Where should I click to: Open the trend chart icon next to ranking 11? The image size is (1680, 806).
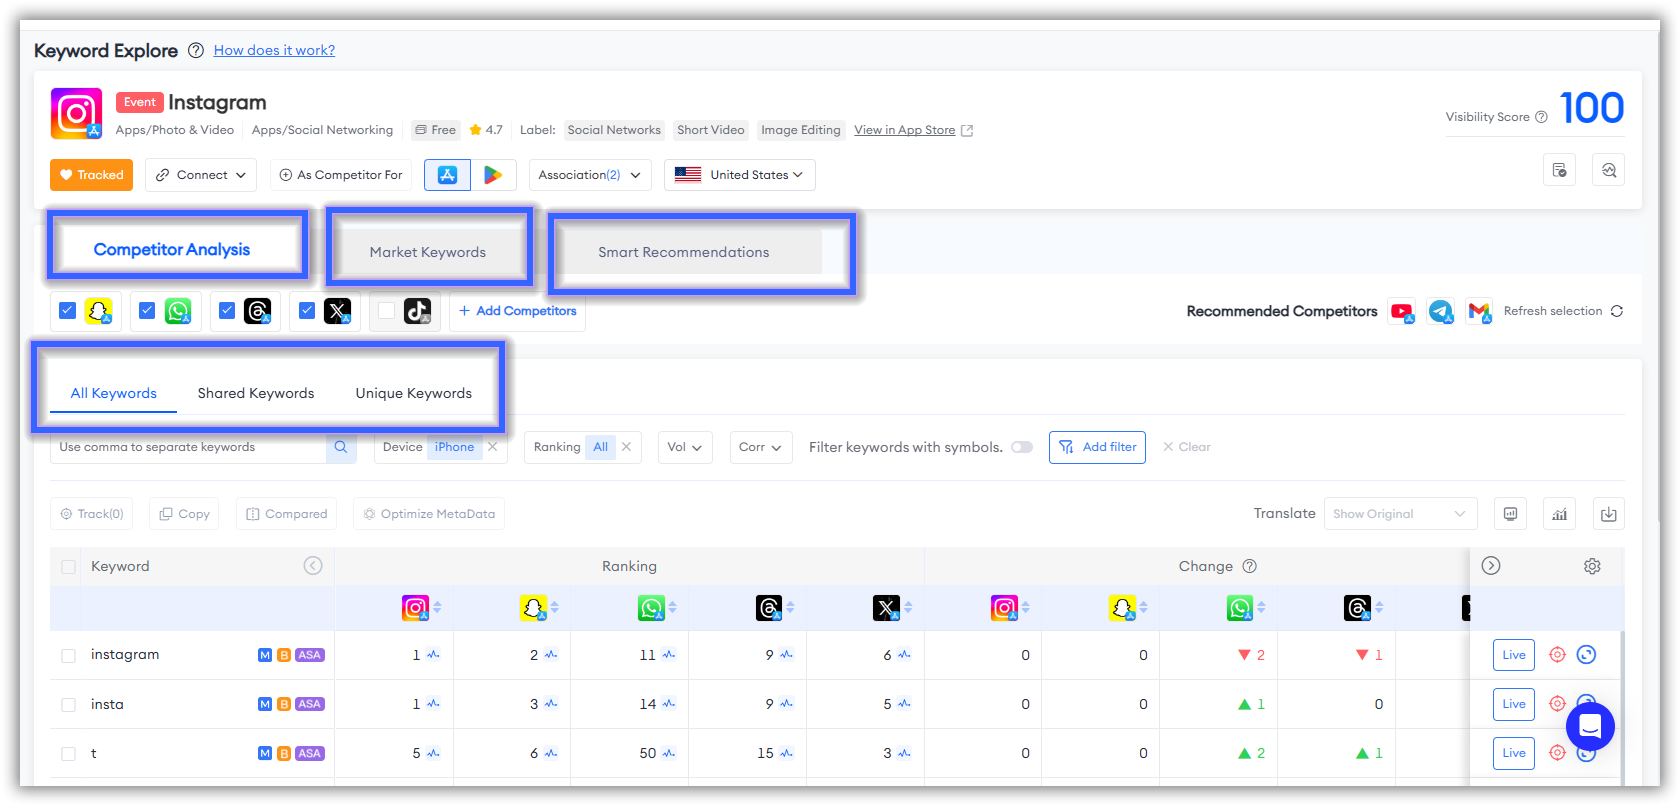pyautogui.click(x=669, y=655)
